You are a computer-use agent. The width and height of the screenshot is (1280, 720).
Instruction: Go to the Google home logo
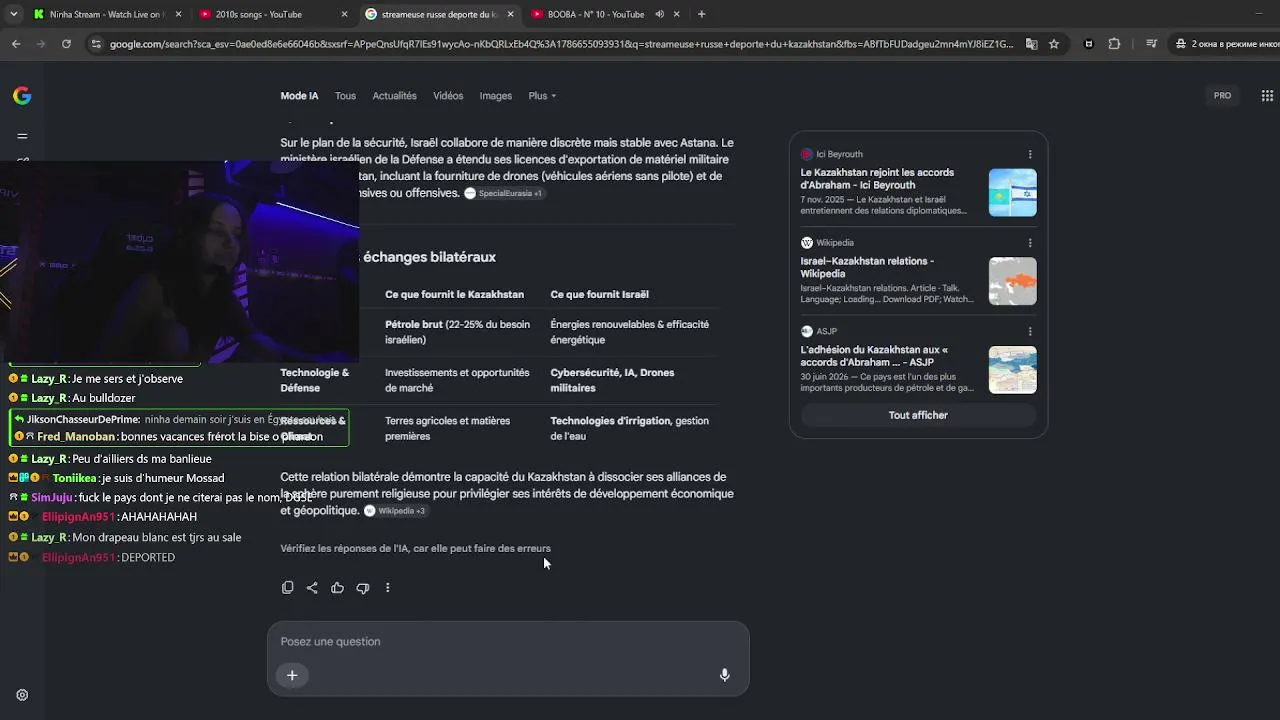pos(22,96)
